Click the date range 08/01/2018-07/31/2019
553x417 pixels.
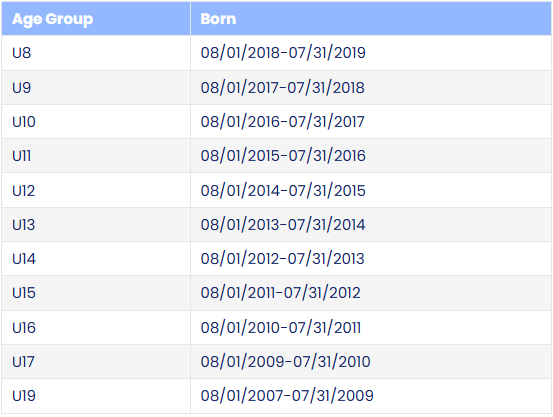283,53
